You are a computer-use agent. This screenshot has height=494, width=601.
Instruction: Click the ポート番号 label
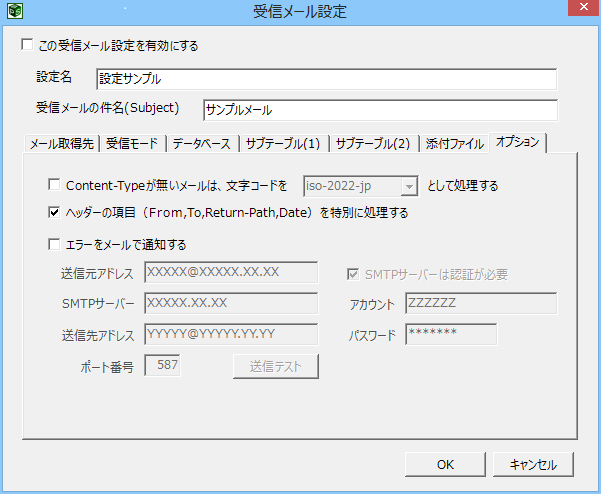click(107, 367)
